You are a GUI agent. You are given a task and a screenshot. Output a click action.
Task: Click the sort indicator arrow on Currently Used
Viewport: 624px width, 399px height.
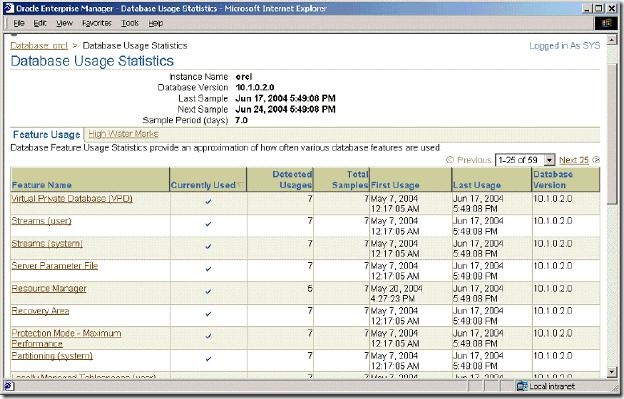coord(240,185)
